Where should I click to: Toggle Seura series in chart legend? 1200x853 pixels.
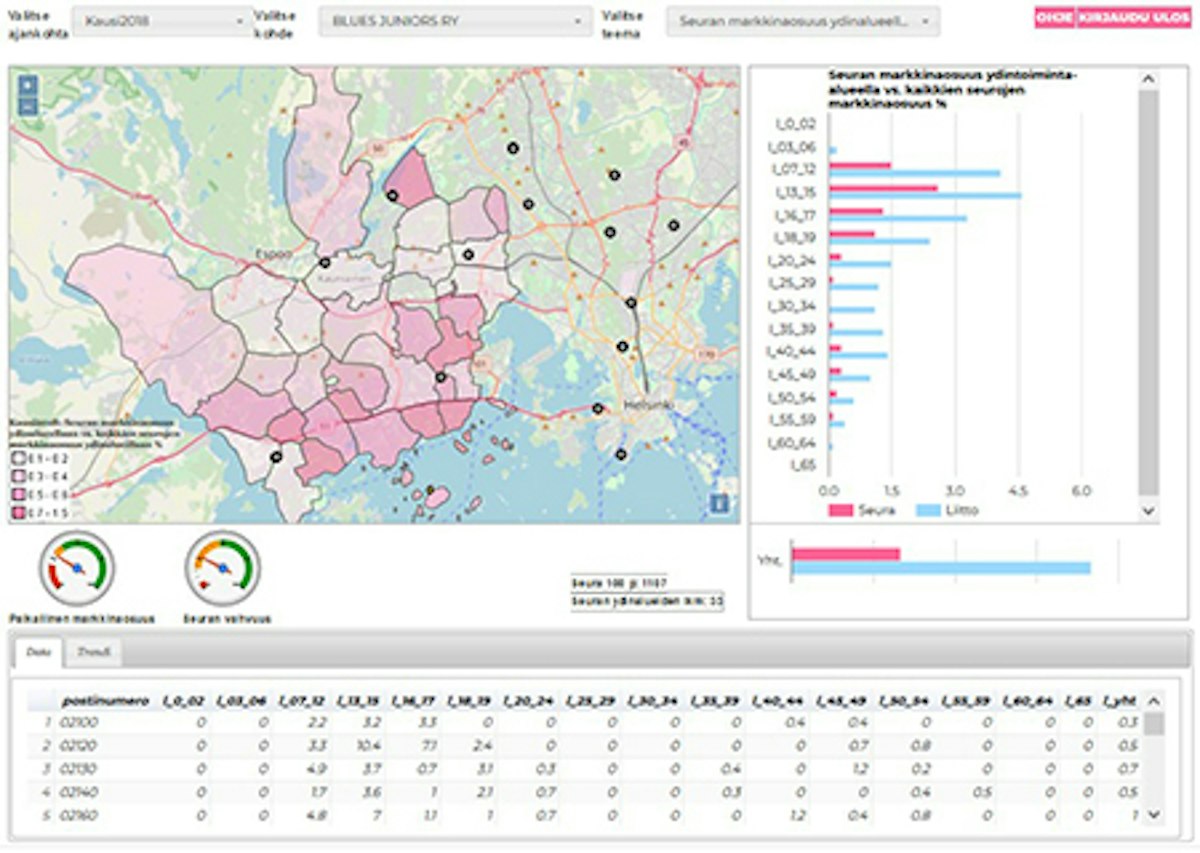(x=861, y=511)
